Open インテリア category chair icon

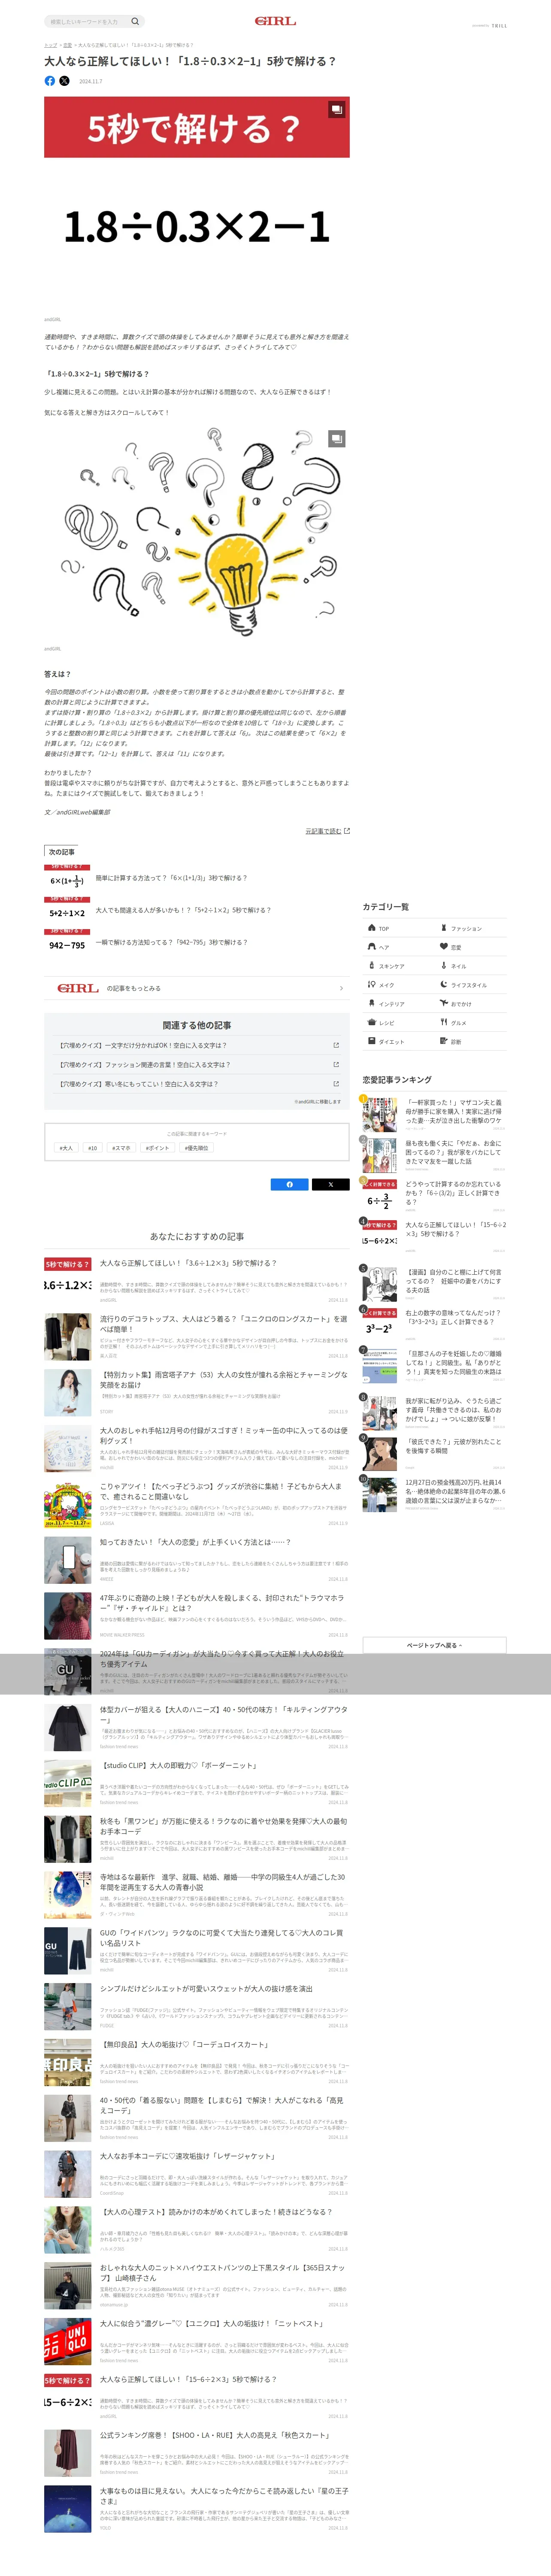[x=372, y=1003]
